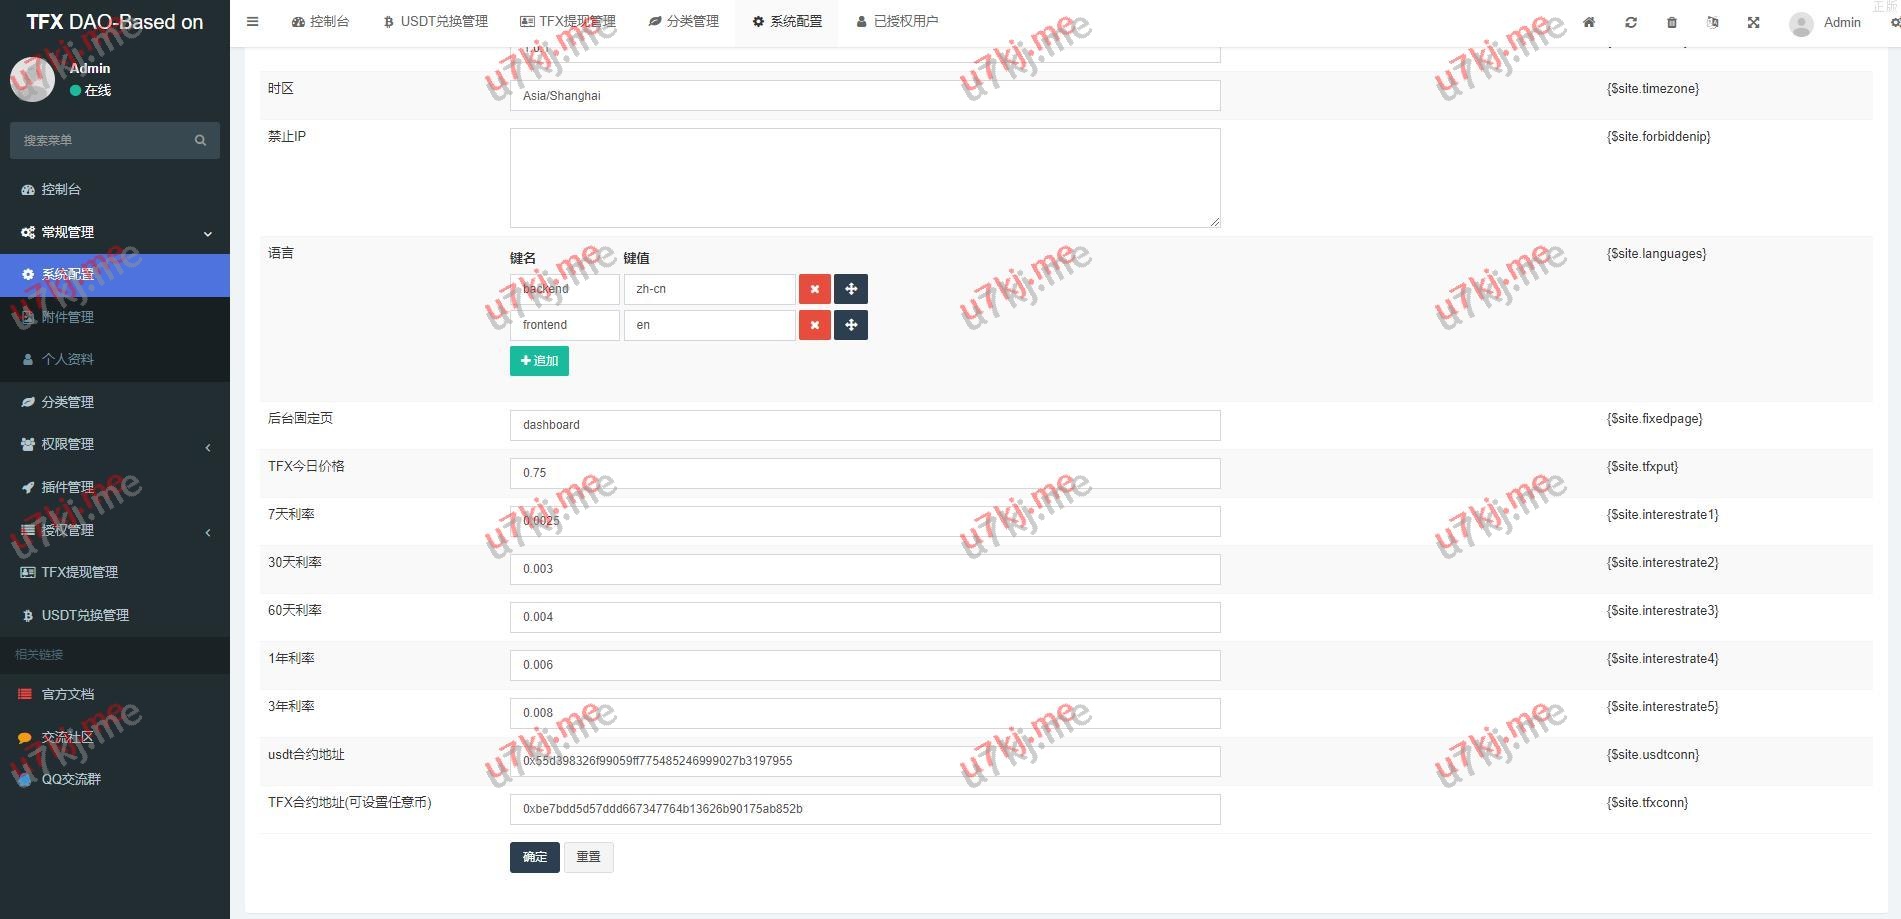
Task: Open the Admin user menu
Action: coord(1826,22)
